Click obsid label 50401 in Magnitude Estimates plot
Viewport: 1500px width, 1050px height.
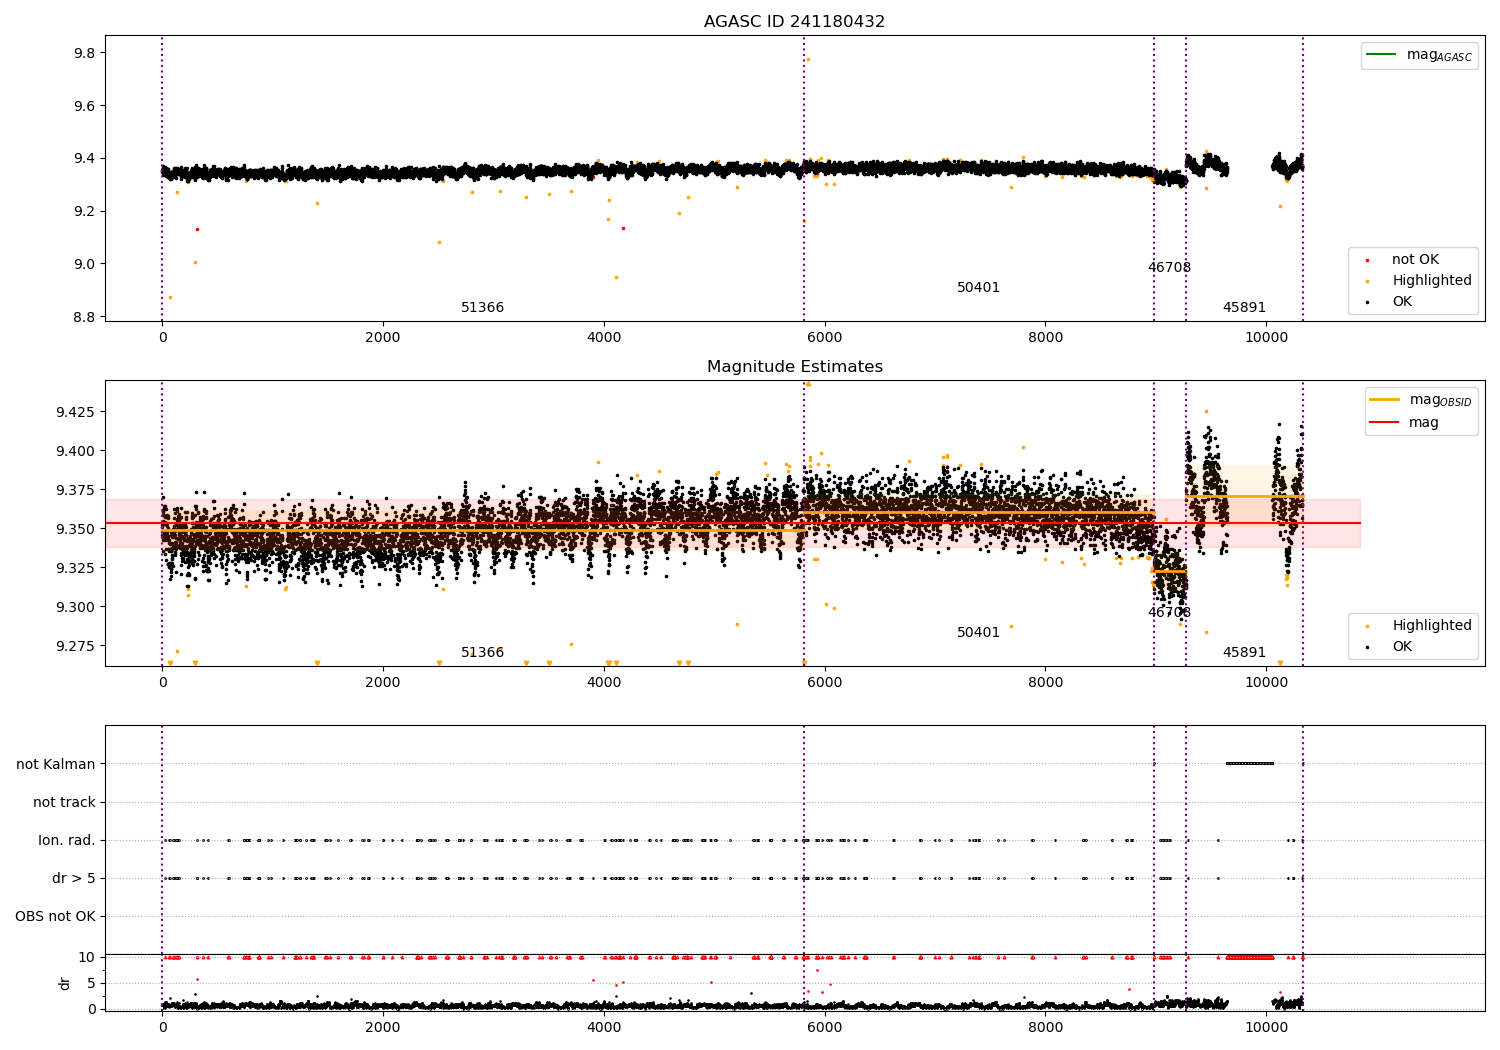coord(978,633)
